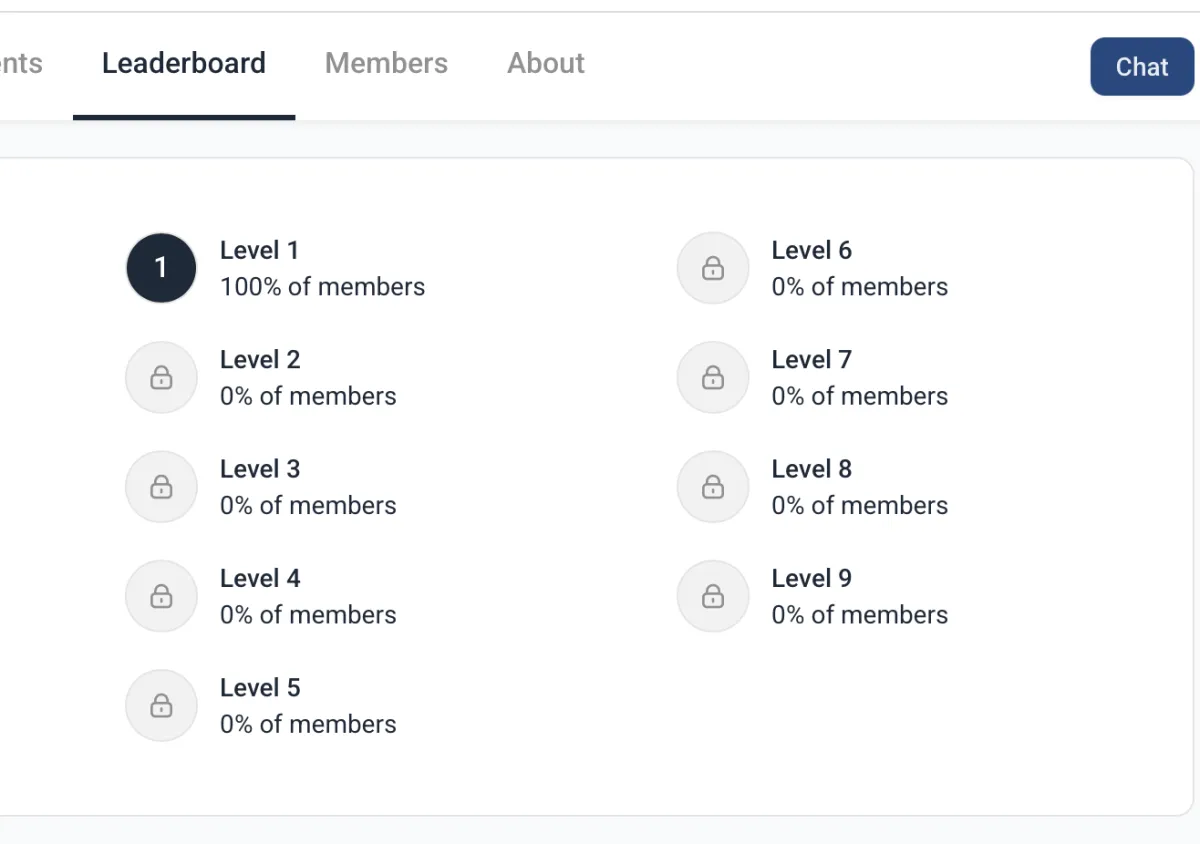Viewport: 1200px width, 844px height.
Task: Open the partially visible tab ending in 'nts'
Action: coord(20,64)
